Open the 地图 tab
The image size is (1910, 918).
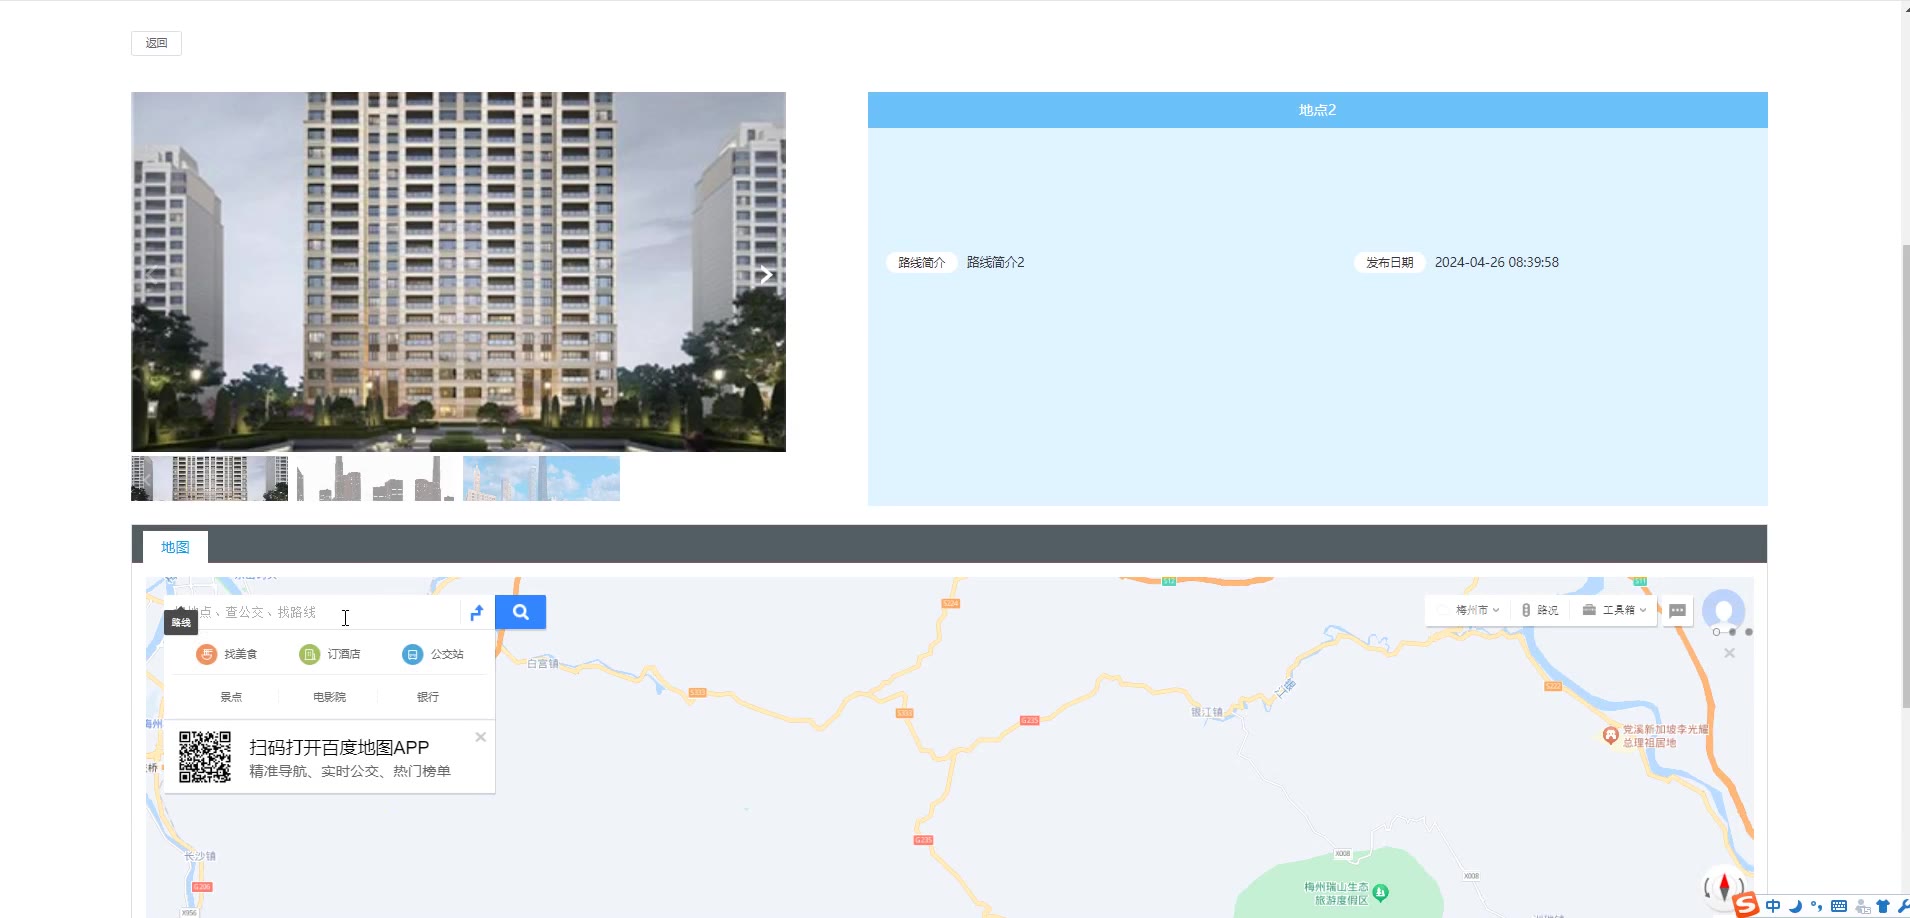[175, 547]
